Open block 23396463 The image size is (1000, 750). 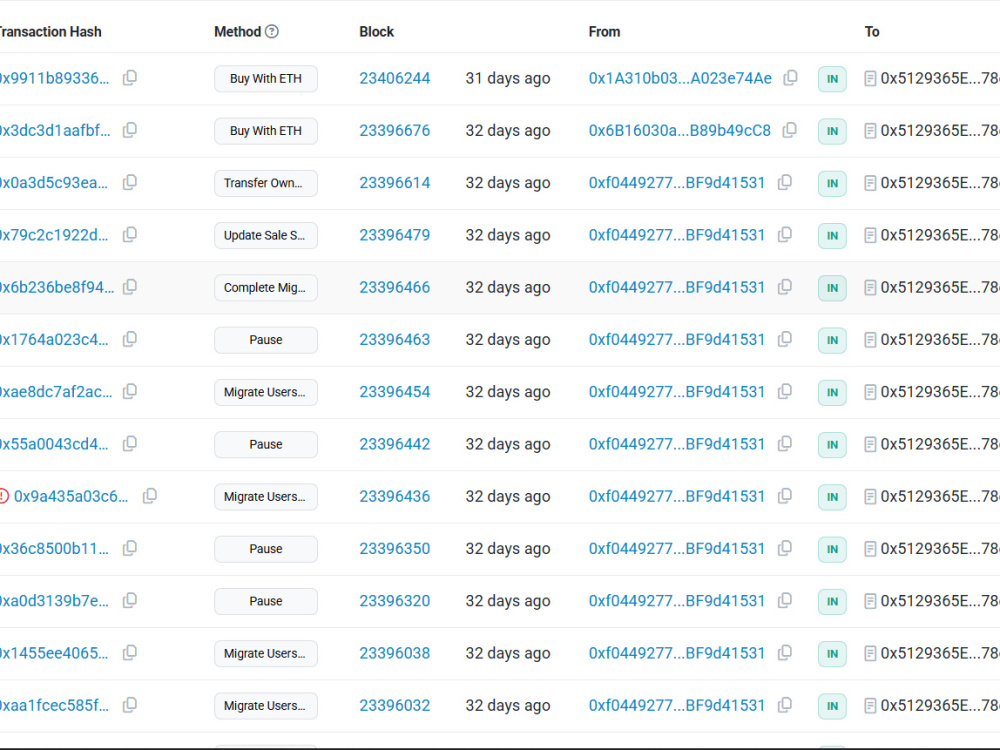coord(395,340)
